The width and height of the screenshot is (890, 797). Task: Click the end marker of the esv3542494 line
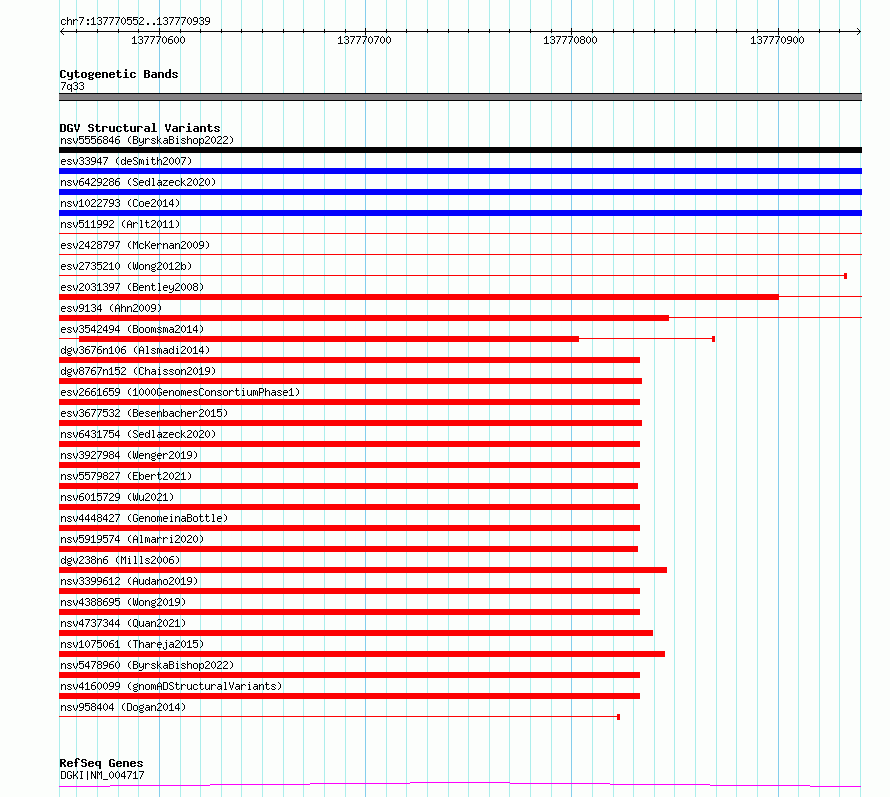713,339
